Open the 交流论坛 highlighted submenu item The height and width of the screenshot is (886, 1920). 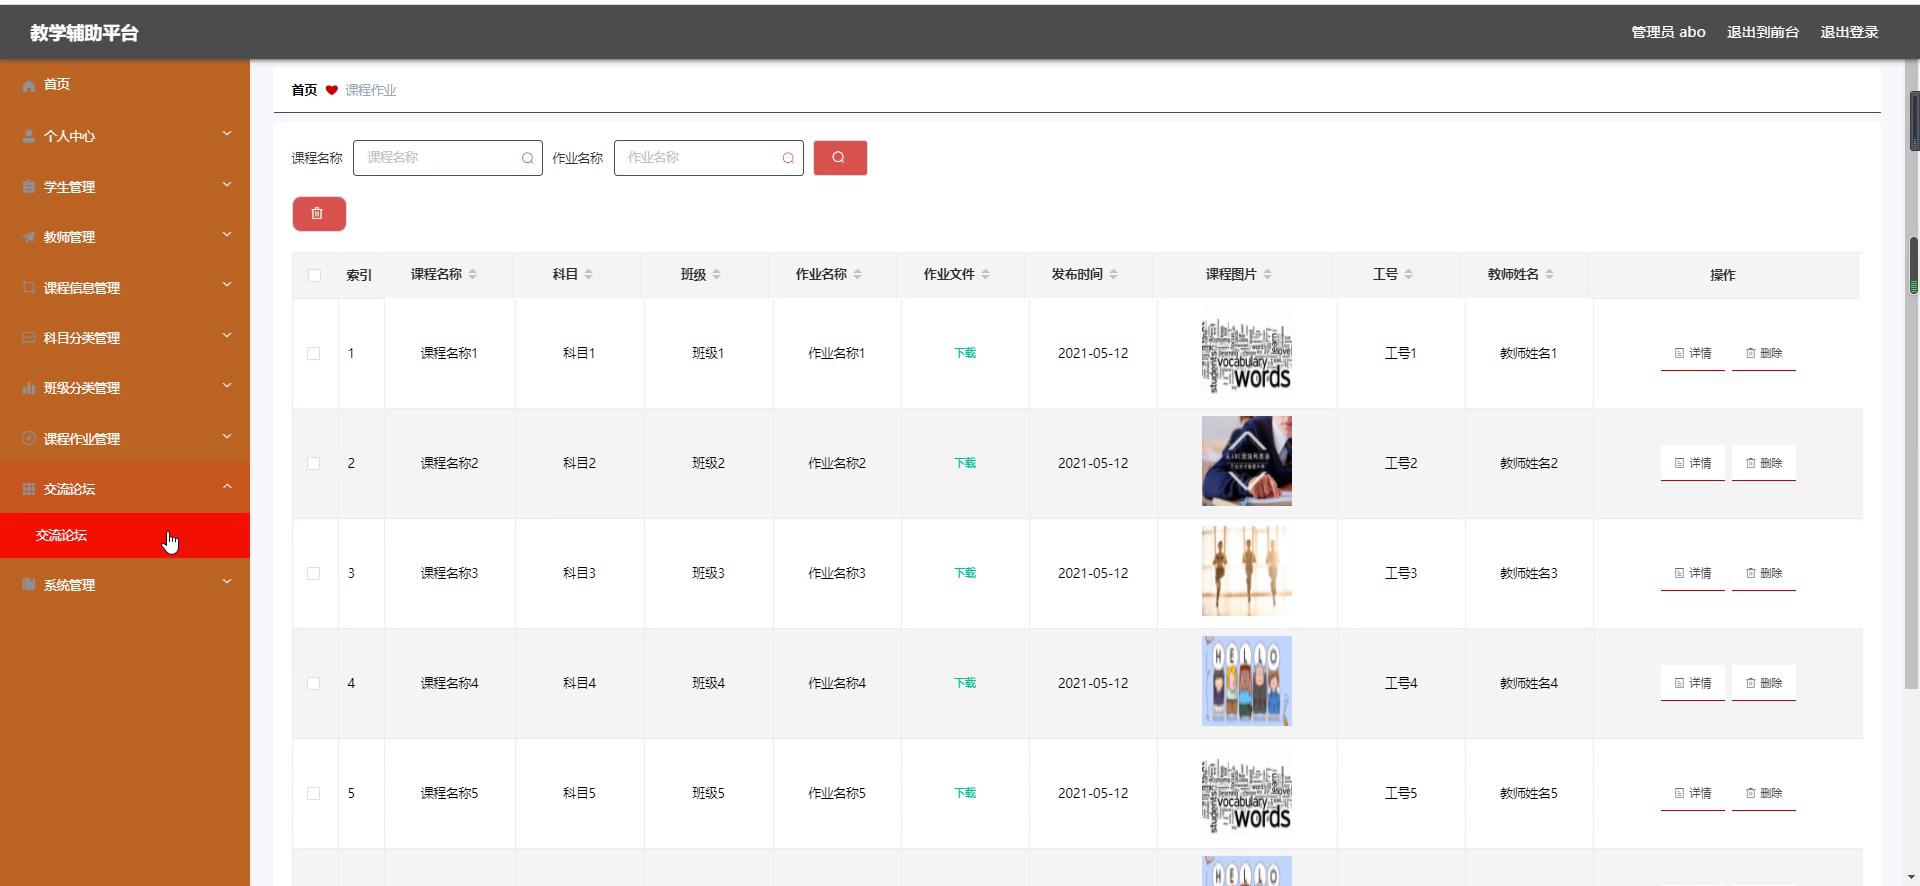pyautogui.click(x=62, y=535)
